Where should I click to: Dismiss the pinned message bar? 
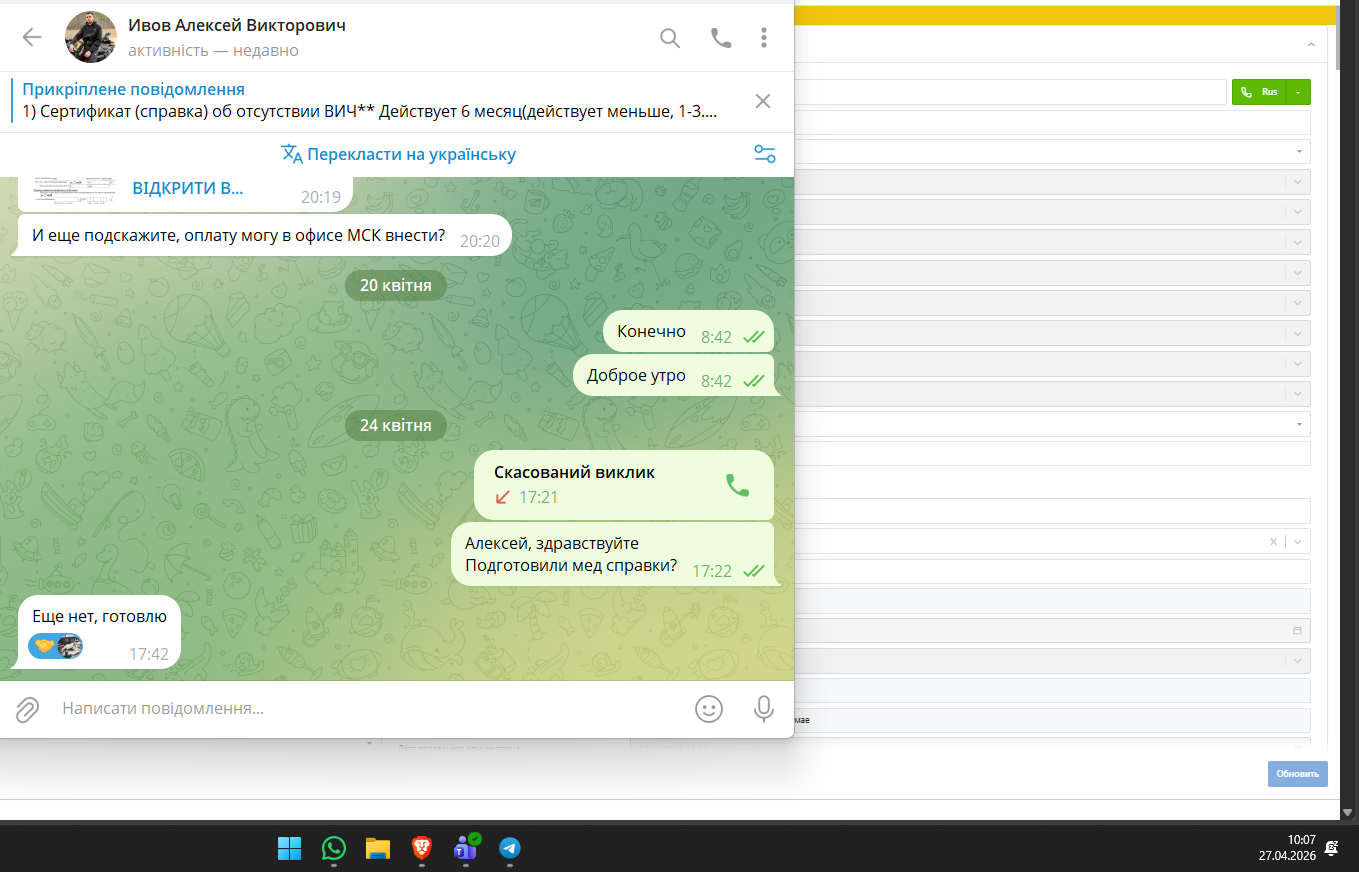tap(763, 101)
